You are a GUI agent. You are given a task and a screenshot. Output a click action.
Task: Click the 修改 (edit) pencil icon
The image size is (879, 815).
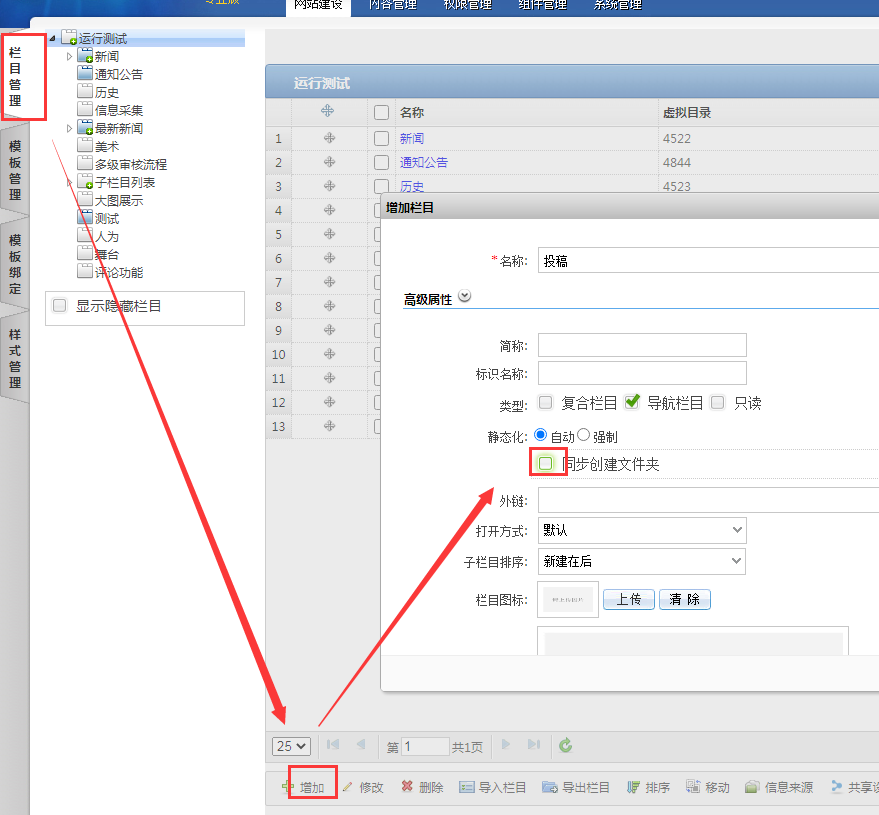[347, 787]
